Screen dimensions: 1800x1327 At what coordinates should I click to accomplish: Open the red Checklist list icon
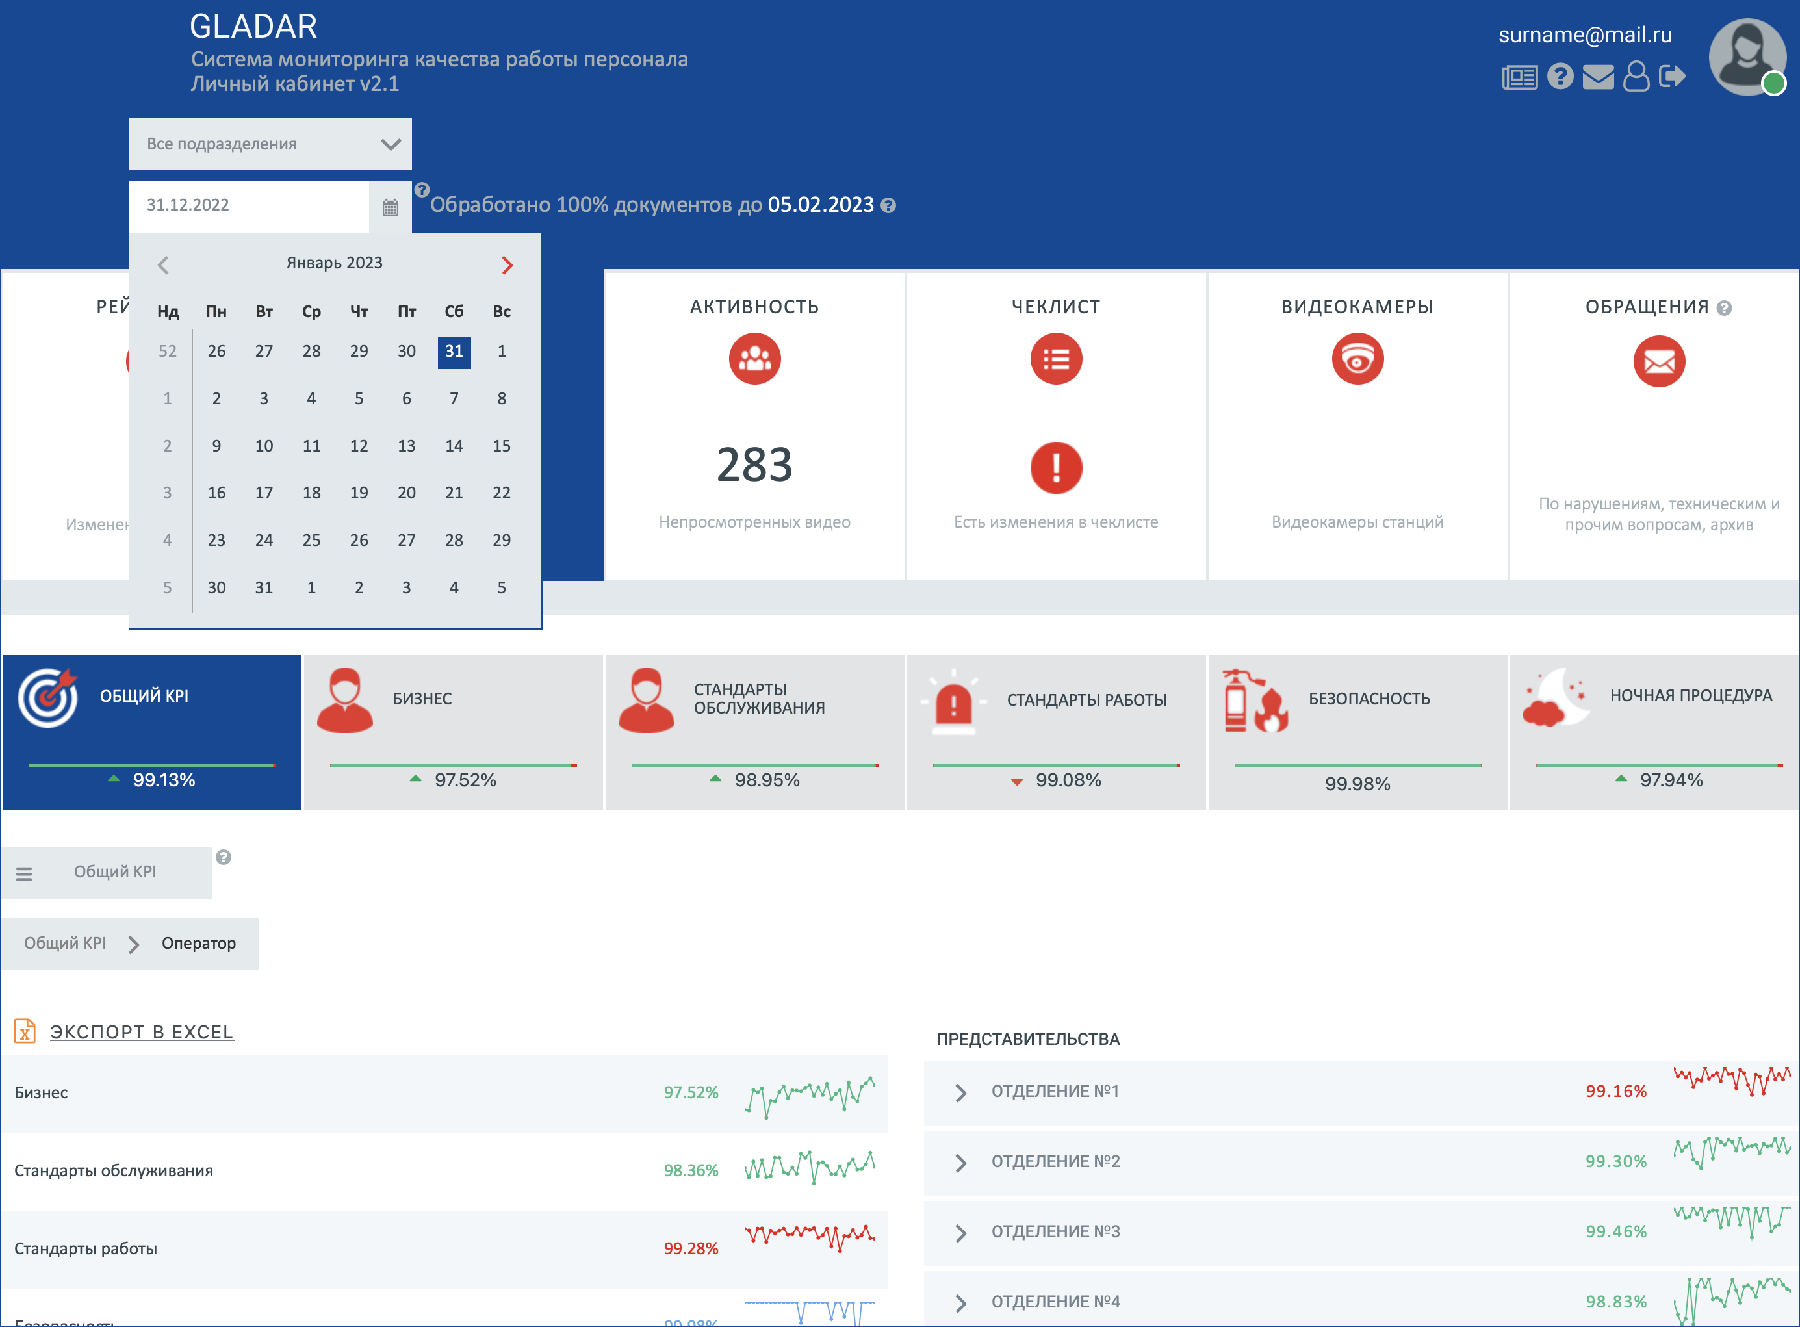[x=1056, y=359]
